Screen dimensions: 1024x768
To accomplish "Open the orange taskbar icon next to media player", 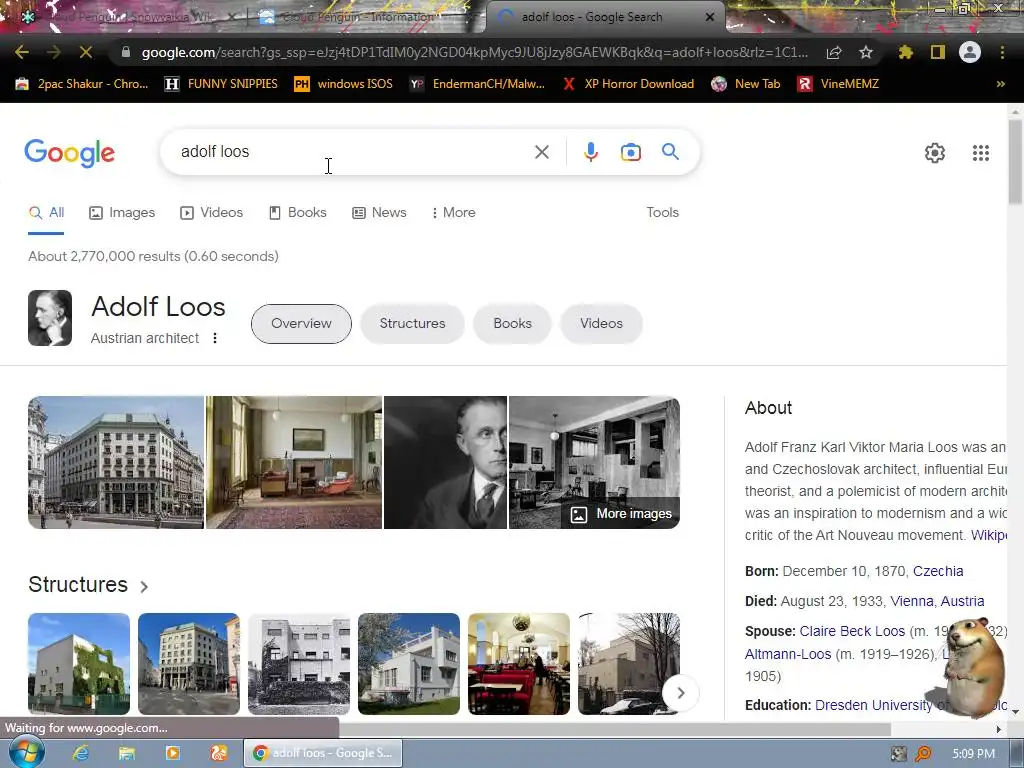I will click(219, 753).
